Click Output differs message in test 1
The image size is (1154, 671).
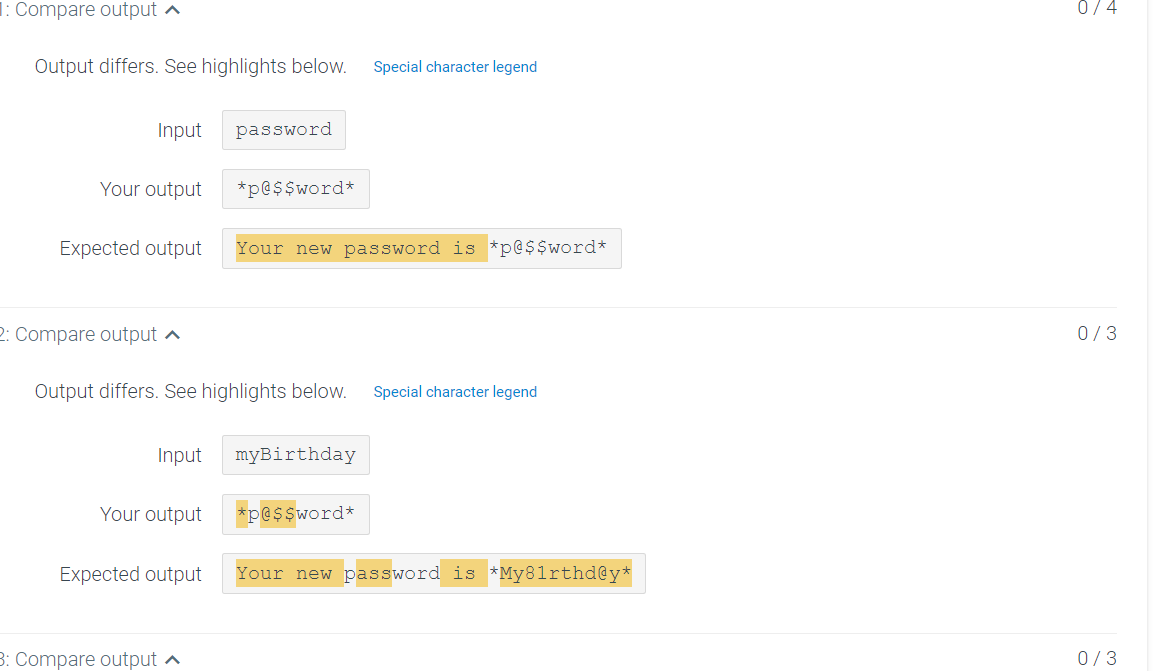(190, 66)
